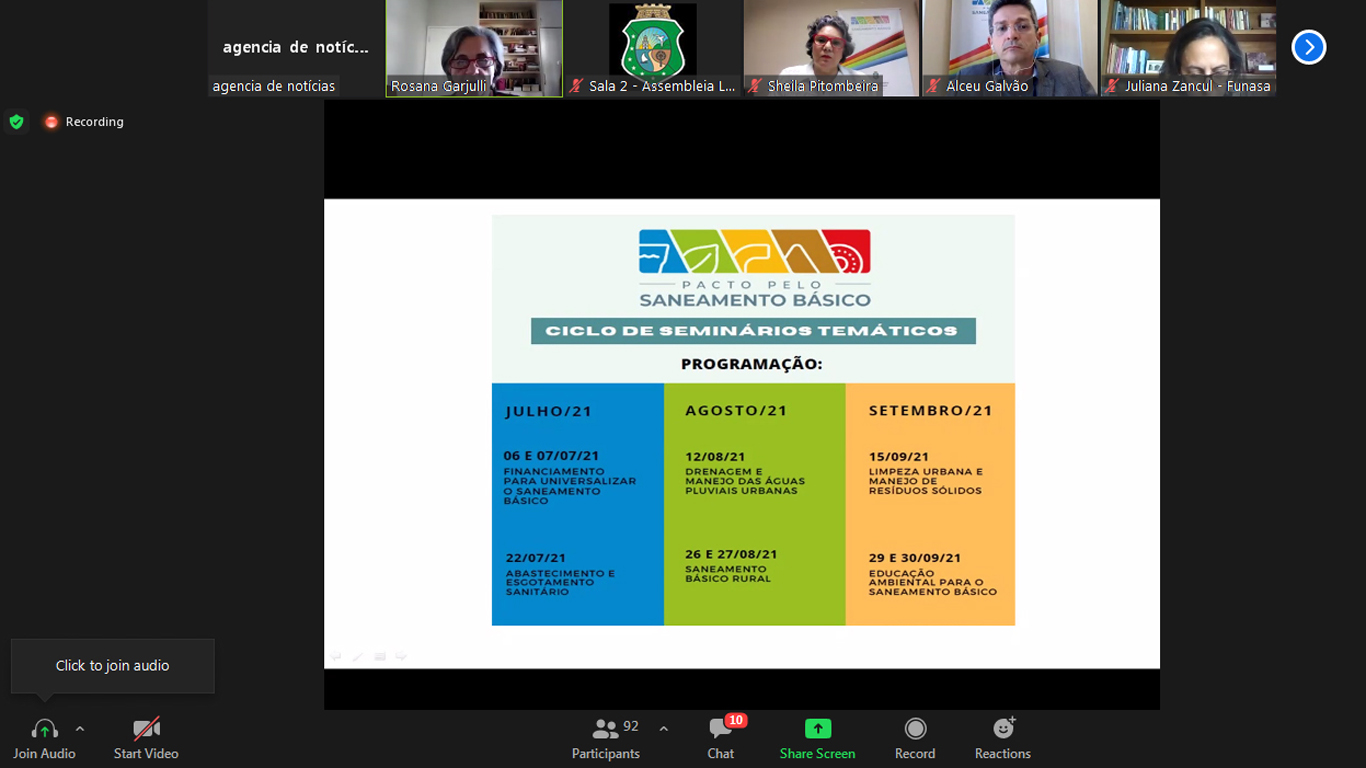The height and width of the screenshot is (768, 1366).
Task: Click the shared Saneamento Básico slide
Action: coord(752,420)
